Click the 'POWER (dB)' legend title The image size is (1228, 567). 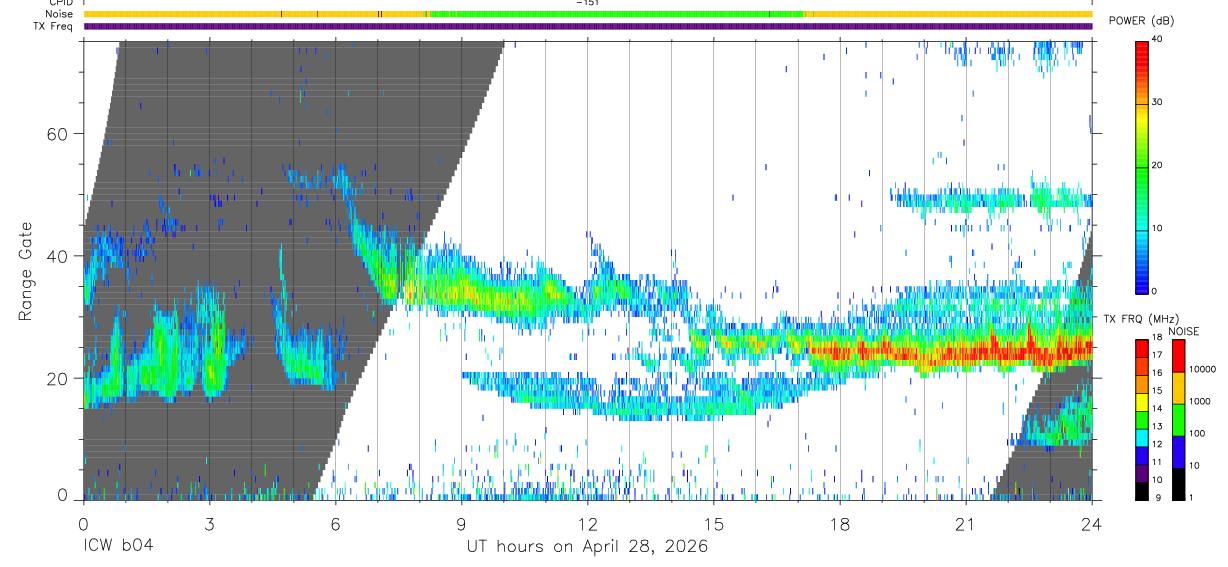coord(1141,21)
